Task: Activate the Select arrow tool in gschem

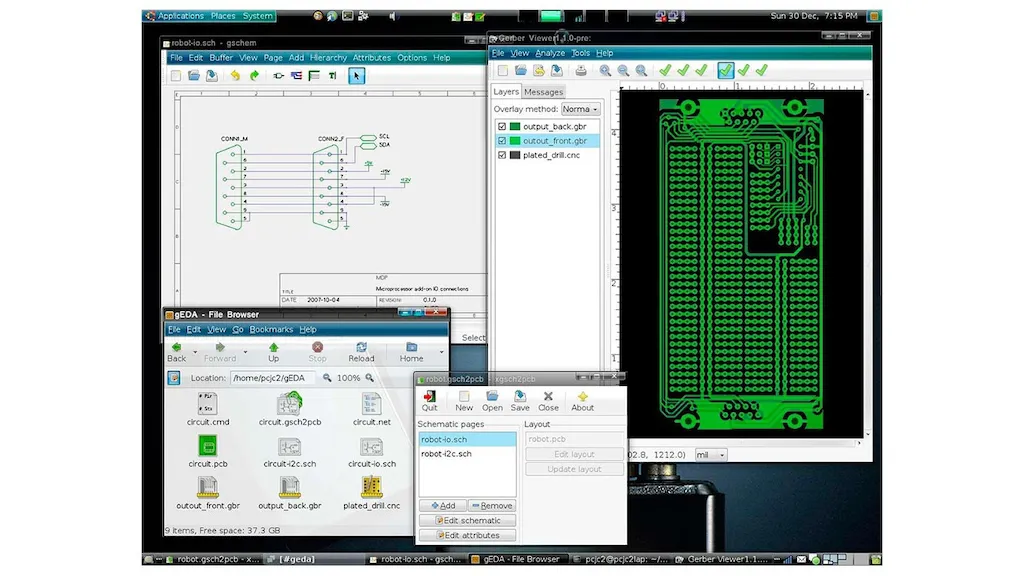Action: coord(356,76)
